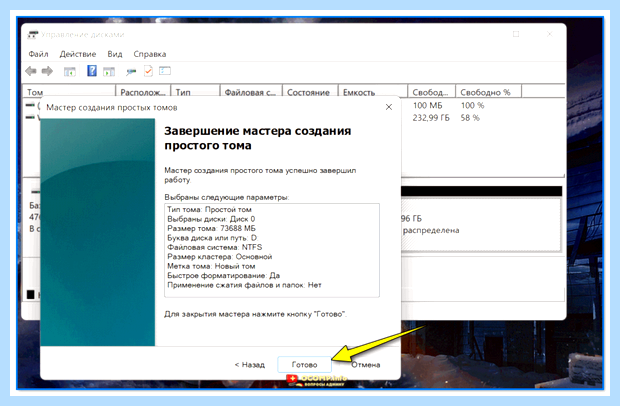Click the unallocated partition labeled 'распределена'
The width and height of the screenshot is (620, 406).
[x=481, y=225]
